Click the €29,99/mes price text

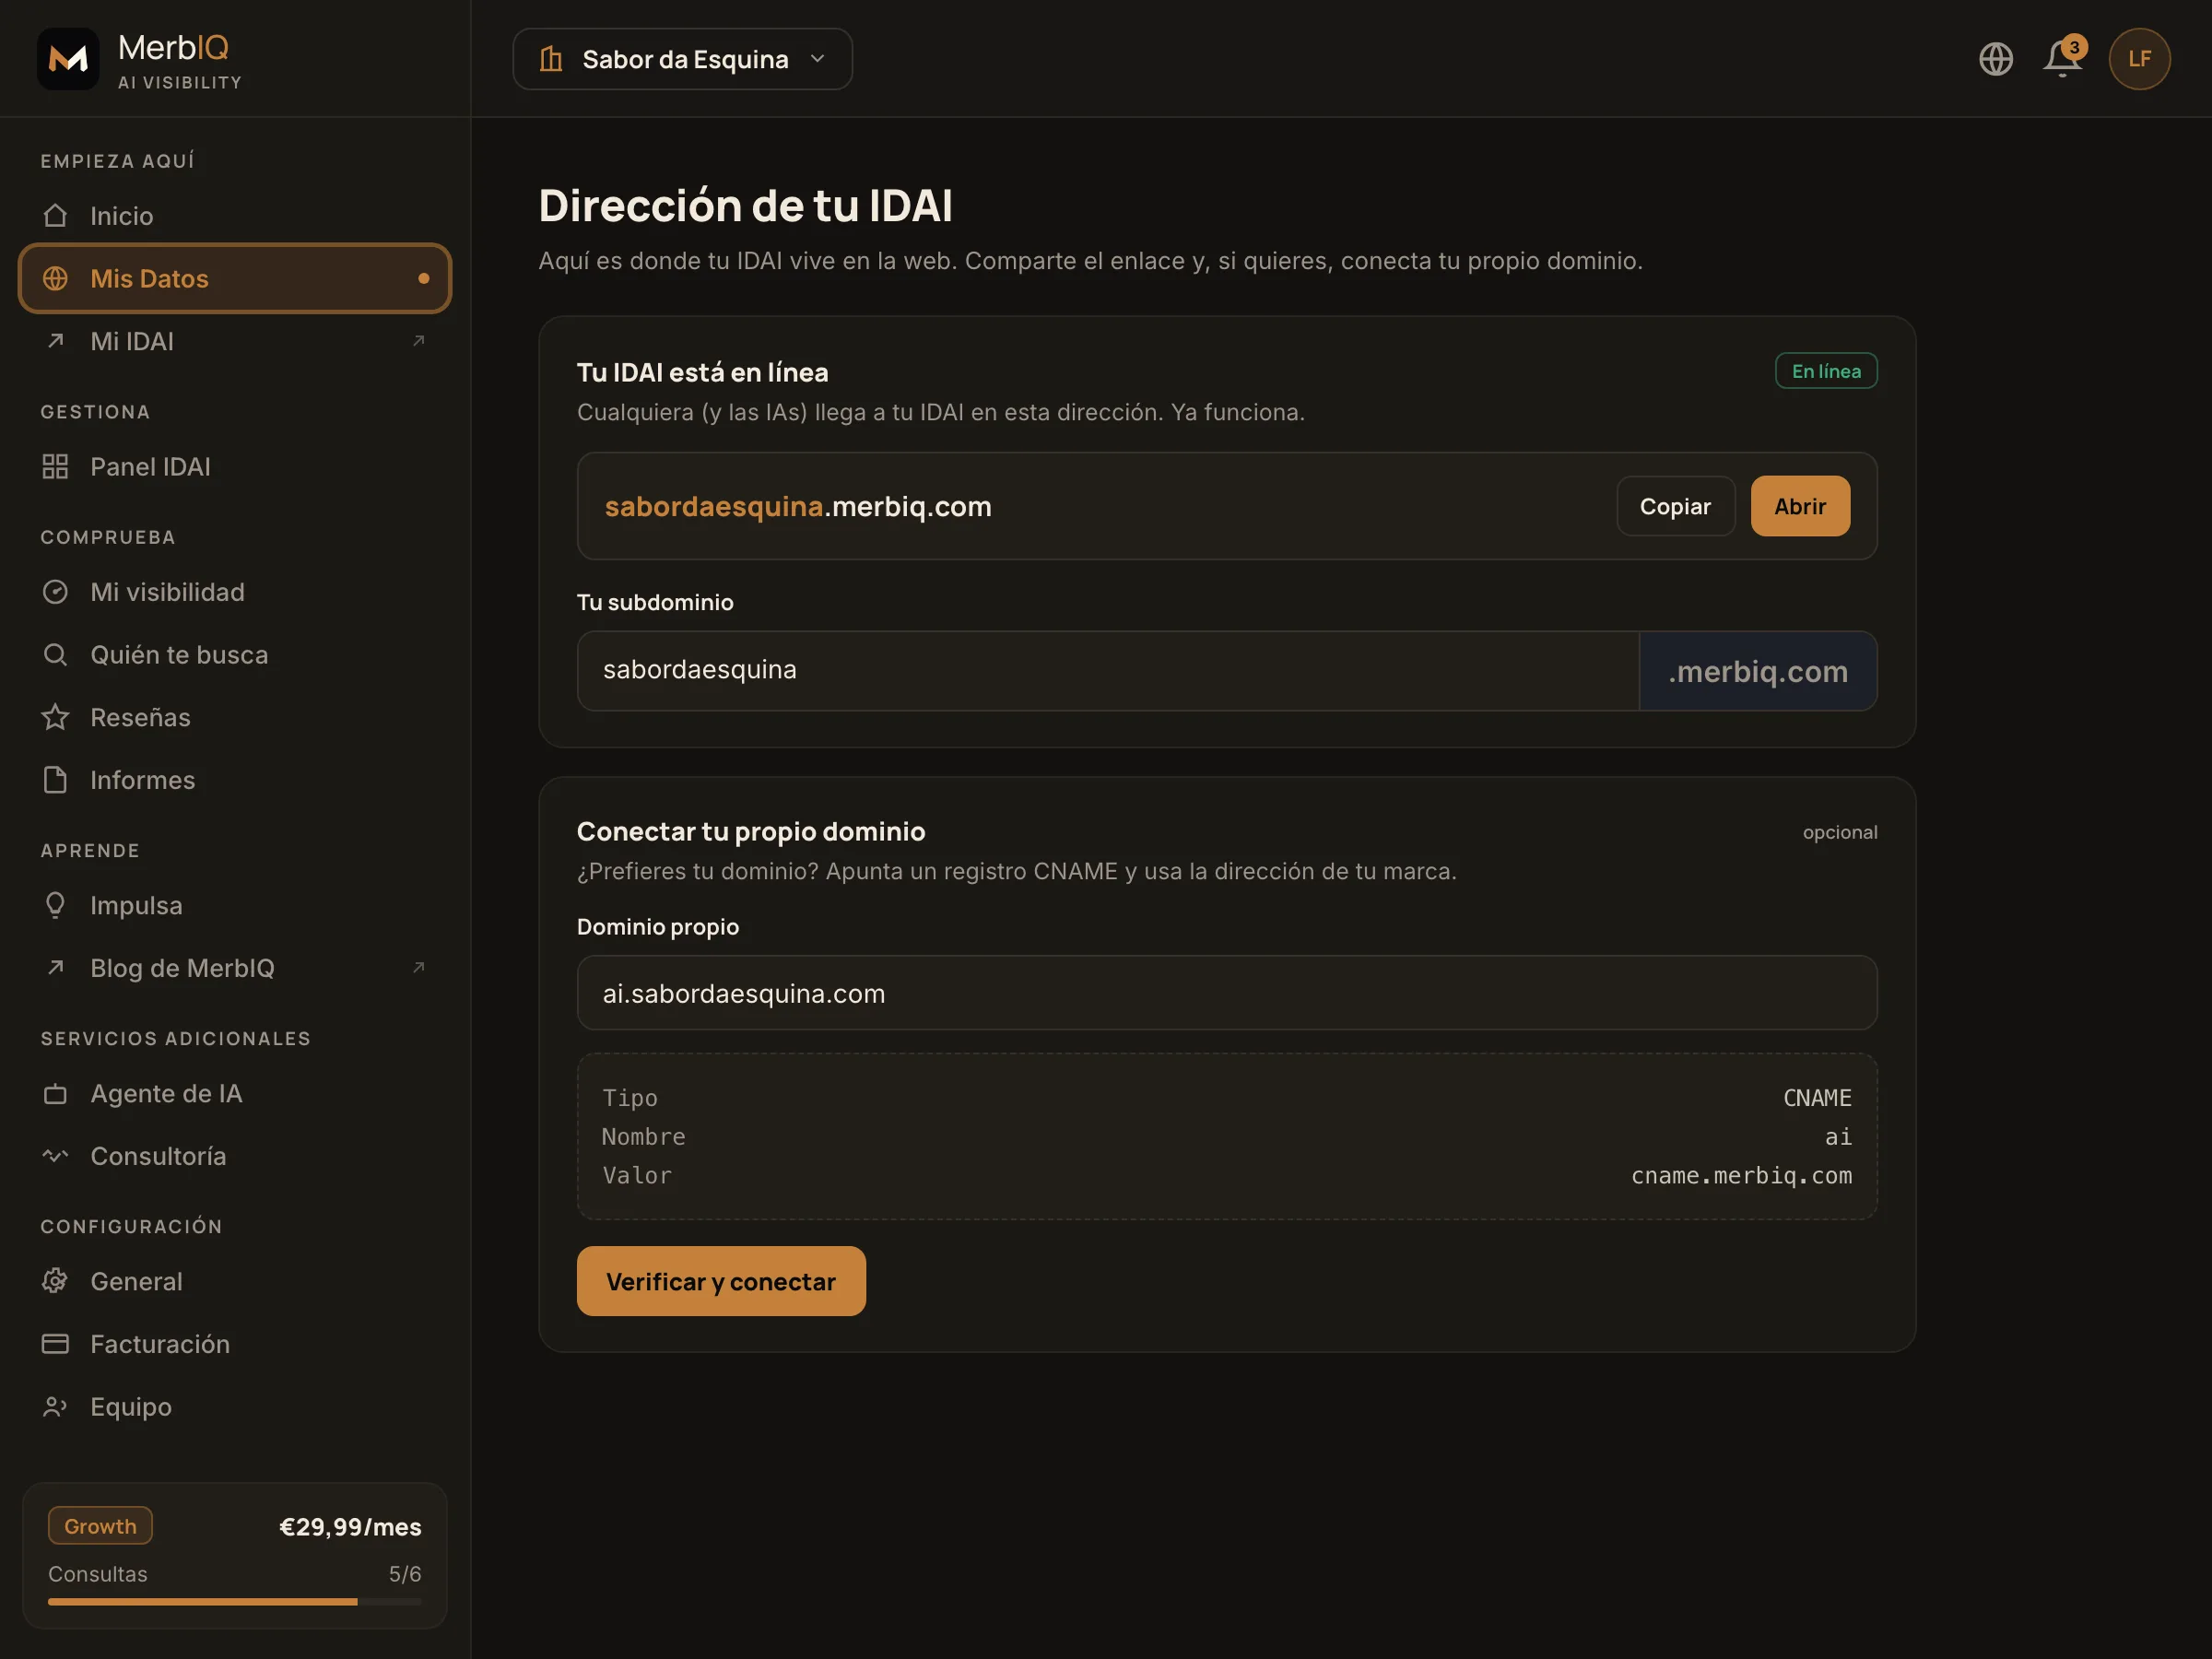click(350, 1527)
